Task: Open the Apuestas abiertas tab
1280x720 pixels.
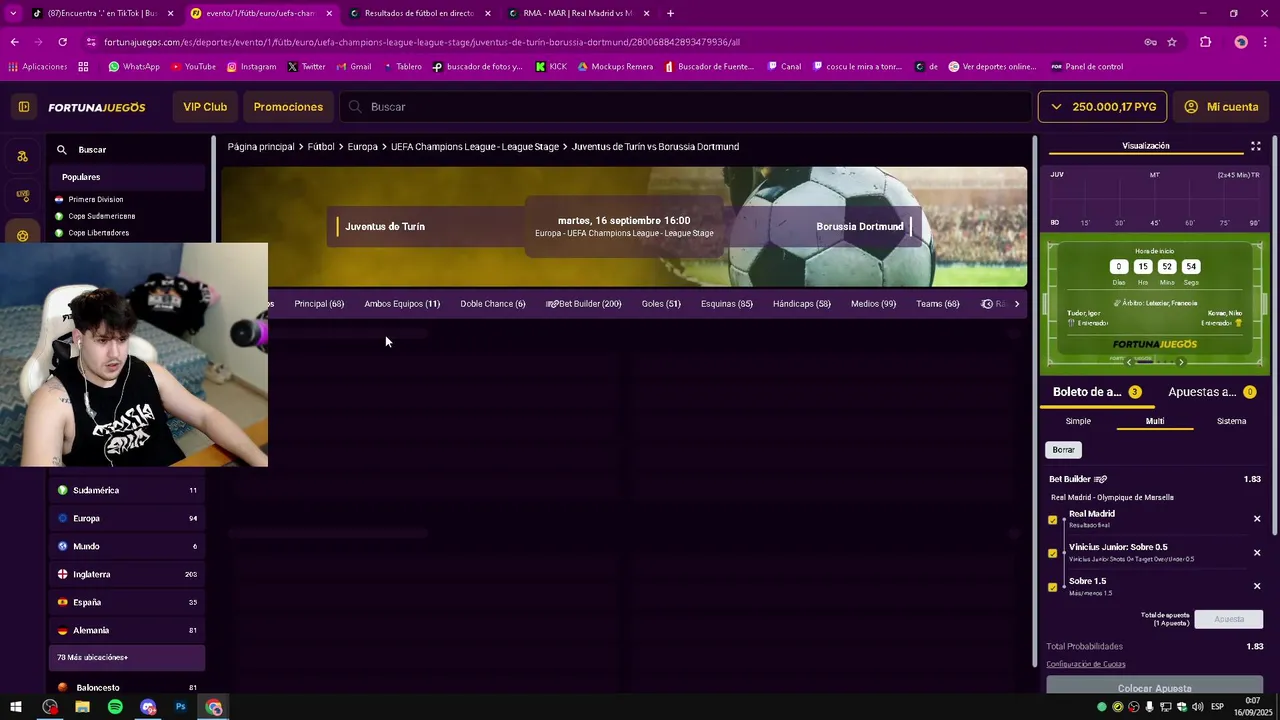Action: (1212, 392)
